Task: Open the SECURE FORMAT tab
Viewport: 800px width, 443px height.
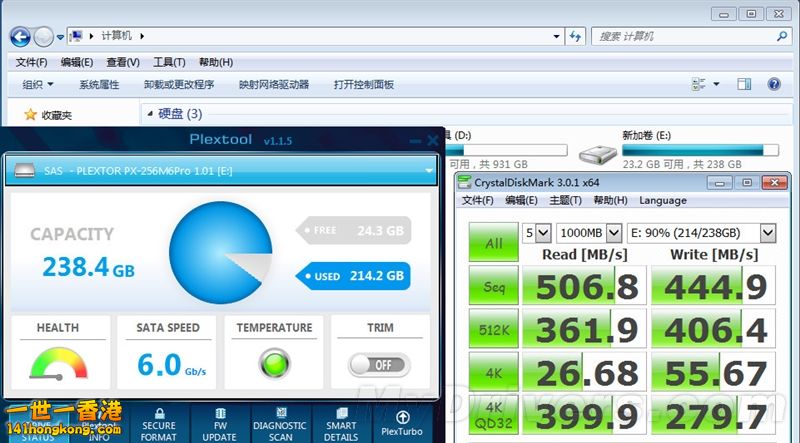Action: (159, 425)
